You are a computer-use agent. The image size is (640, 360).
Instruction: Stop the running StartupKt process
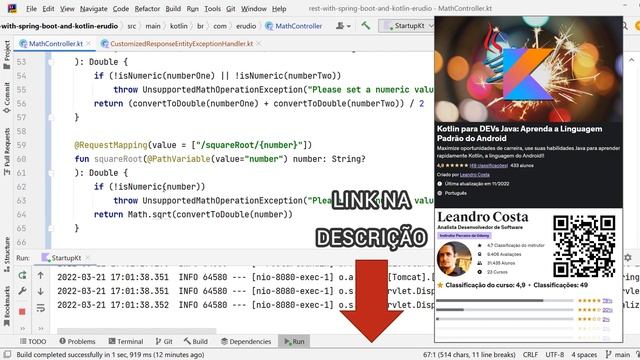(22, 311)
